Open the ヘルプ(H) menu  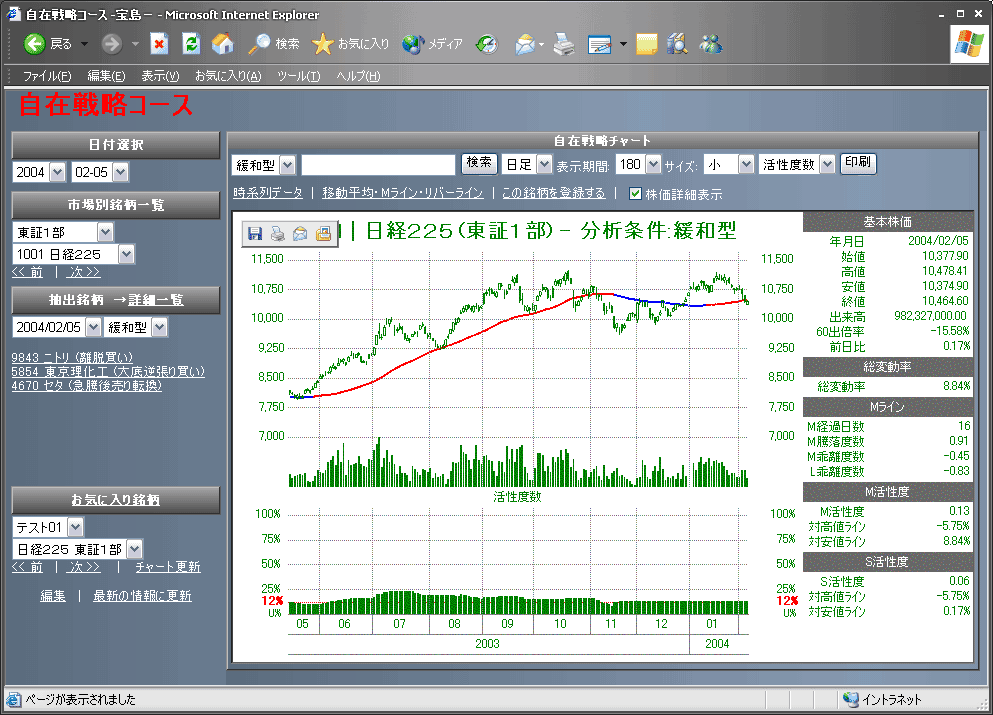click(x=358, y=76)
